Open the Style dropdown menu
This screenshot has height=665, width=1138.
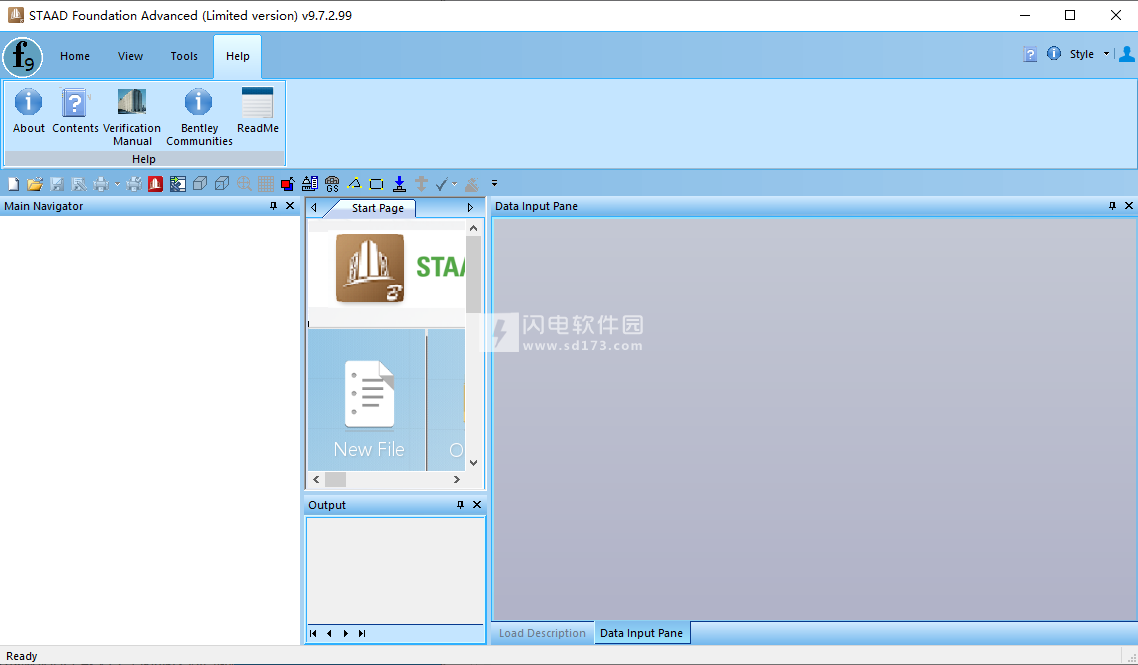(1089, 54)
